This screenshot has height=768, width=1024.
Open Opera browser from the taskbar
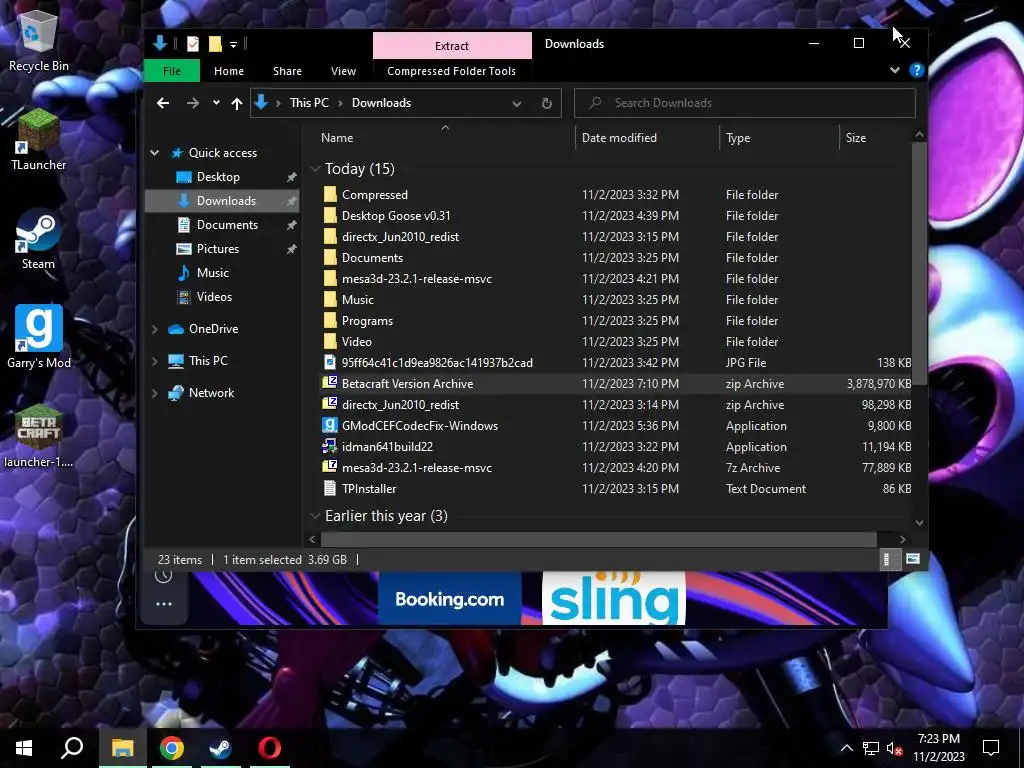pos(270,748)
